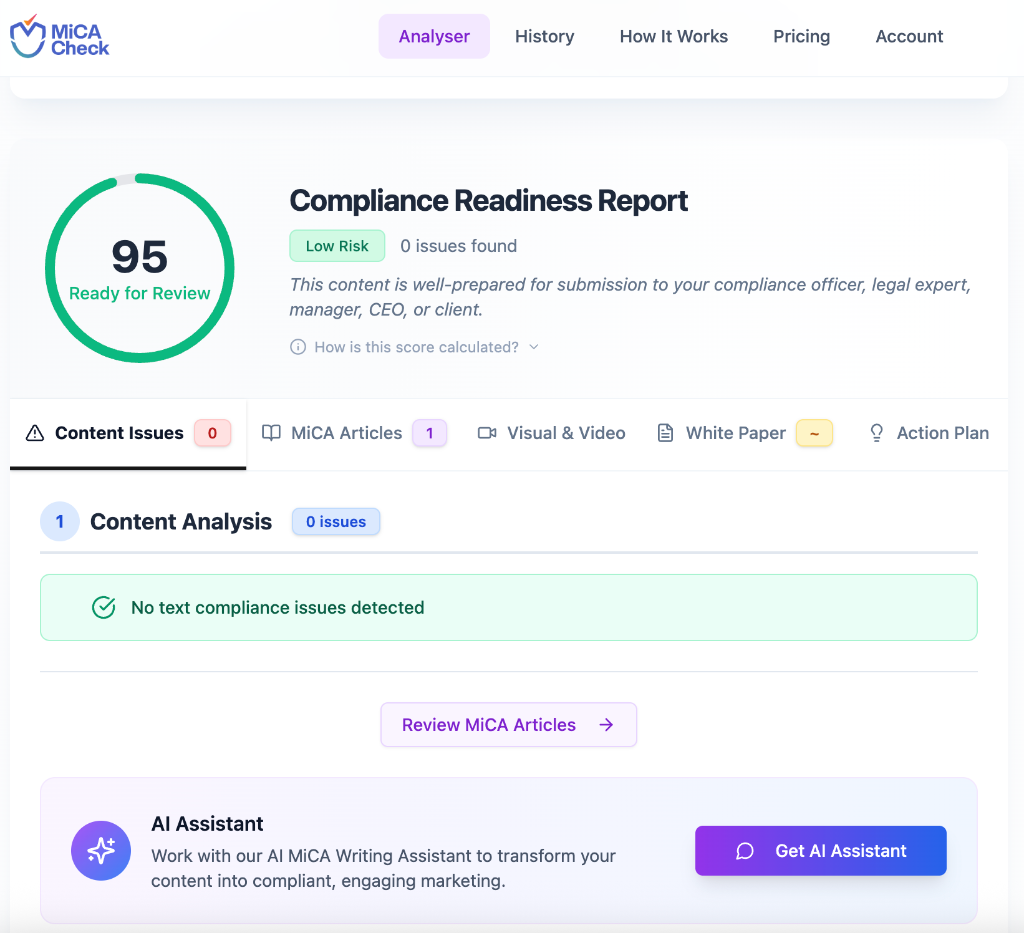Viewport: 1024px width, 933px height.
Task: Select the Content Issues tab
Action: pos(128,434)
